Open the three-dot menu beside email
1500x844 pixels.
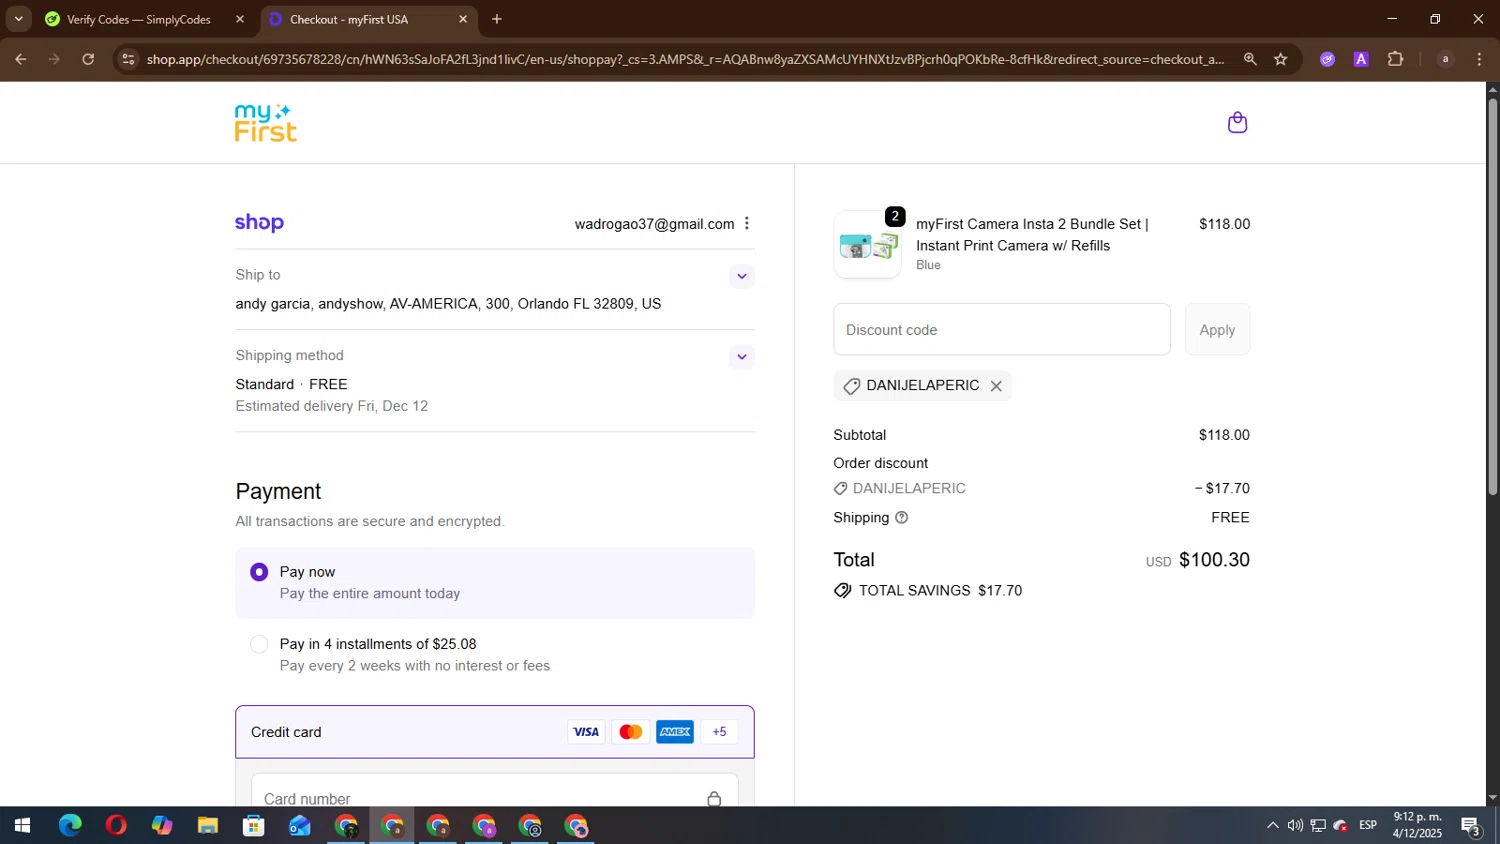pos(747,224)
